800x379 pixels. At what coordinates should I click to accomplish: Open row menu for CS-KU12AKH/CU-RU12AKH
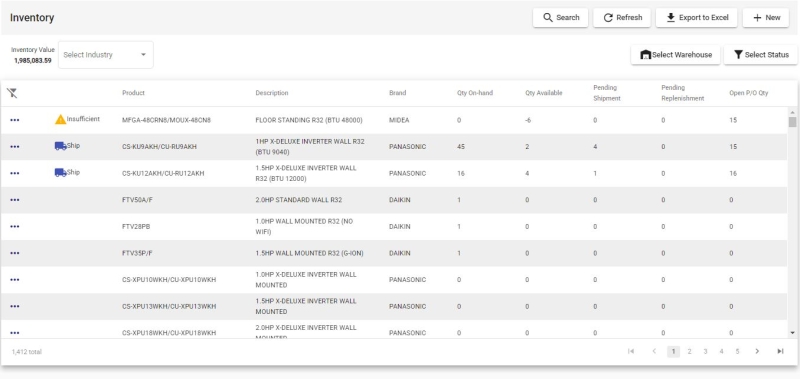click(15, 173)
